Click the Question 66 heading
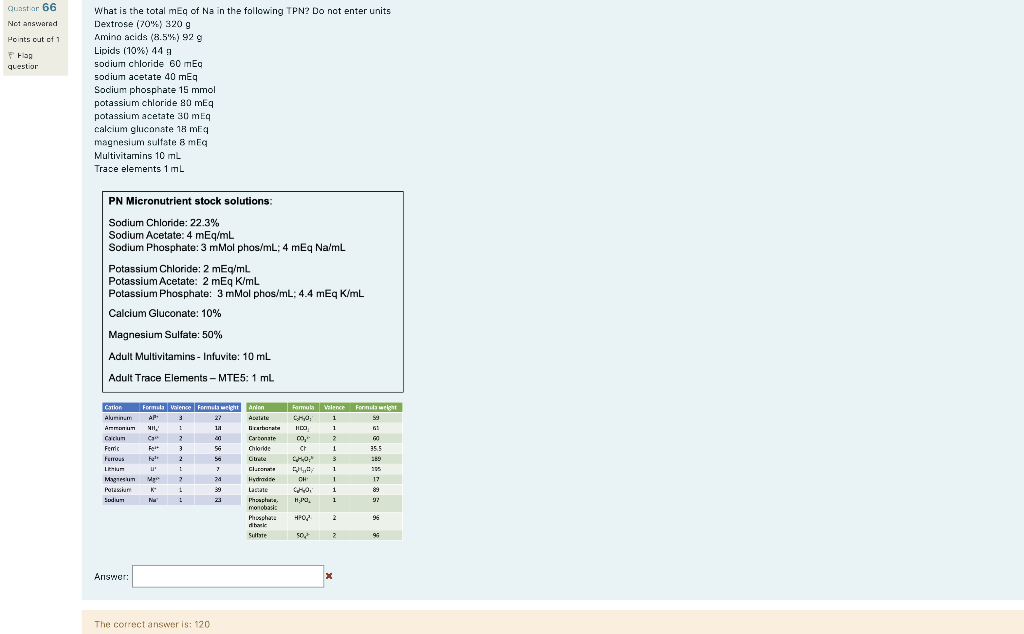This screenshot has height=634, width=1024. click(x=32, y=8)
